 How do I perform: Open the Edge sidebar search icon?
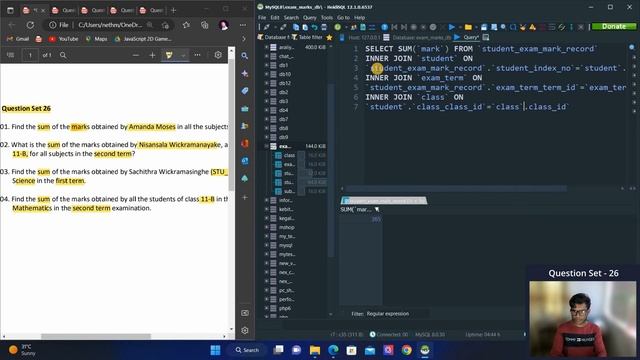coord(244,56)
